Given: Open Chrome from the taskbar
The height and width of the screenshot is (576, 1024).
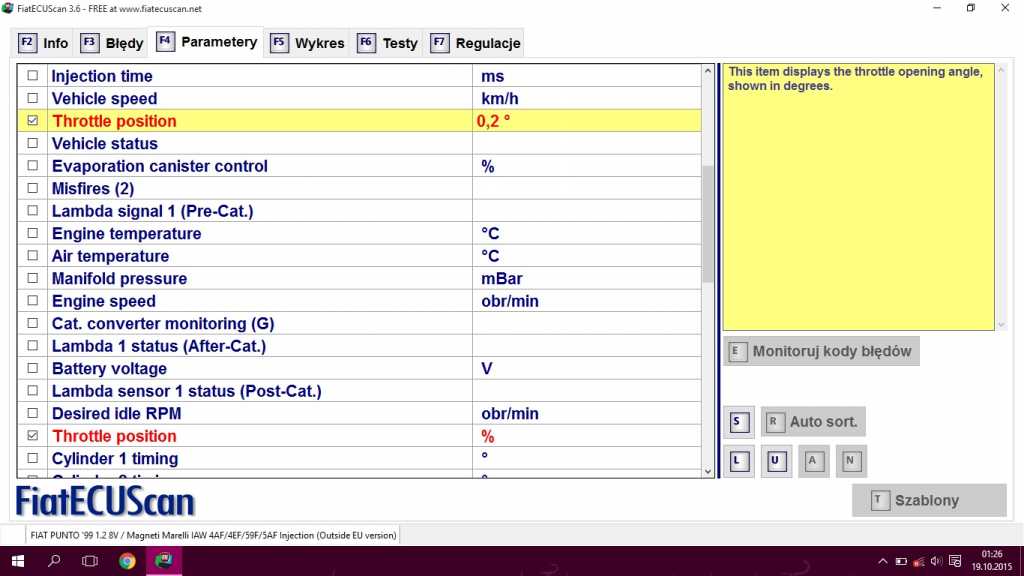Looking at the screenshot, I should tap(127, 561).
